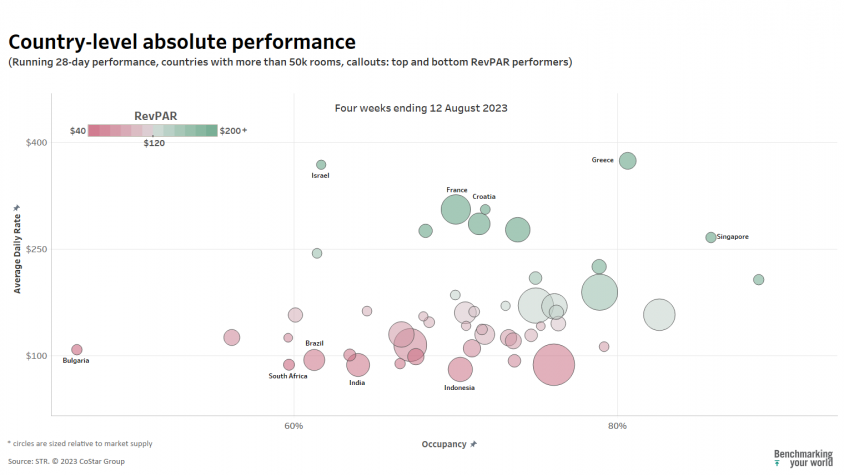Image resolution: width=844 pixels, height=475 pixels.
Task: Click the Average Daily Rate axis title
Action: coord(17,254)
